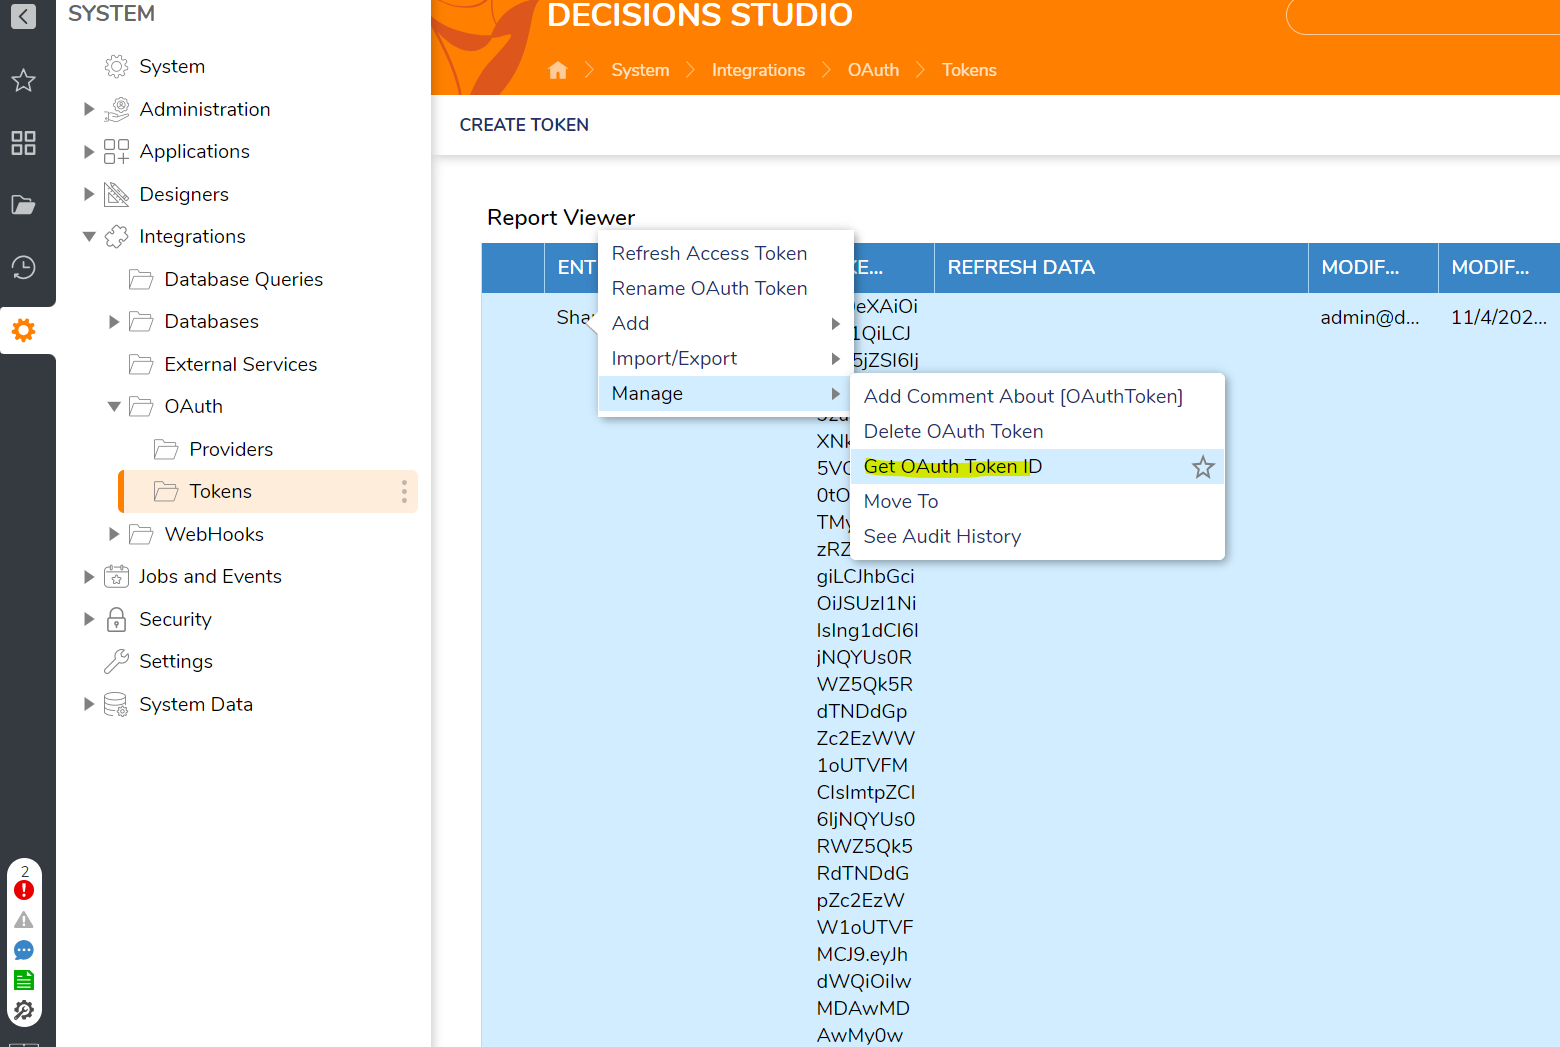Screen dimensions: 1560x1047
Task: Choose Refresh Access Token from context menu
Action: [725, 253]
